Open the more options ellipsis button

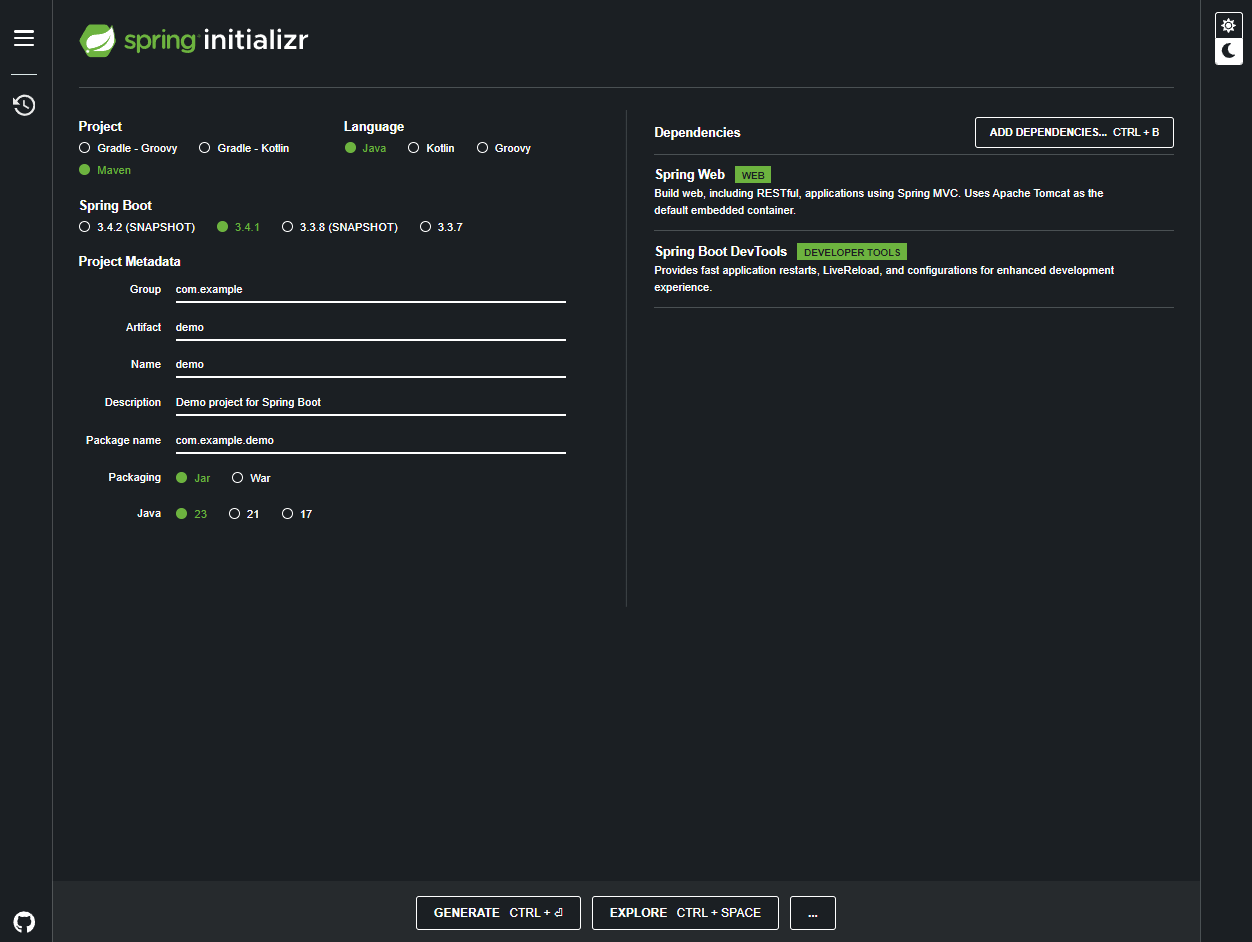pyautogui.click(x=812, y=913)
